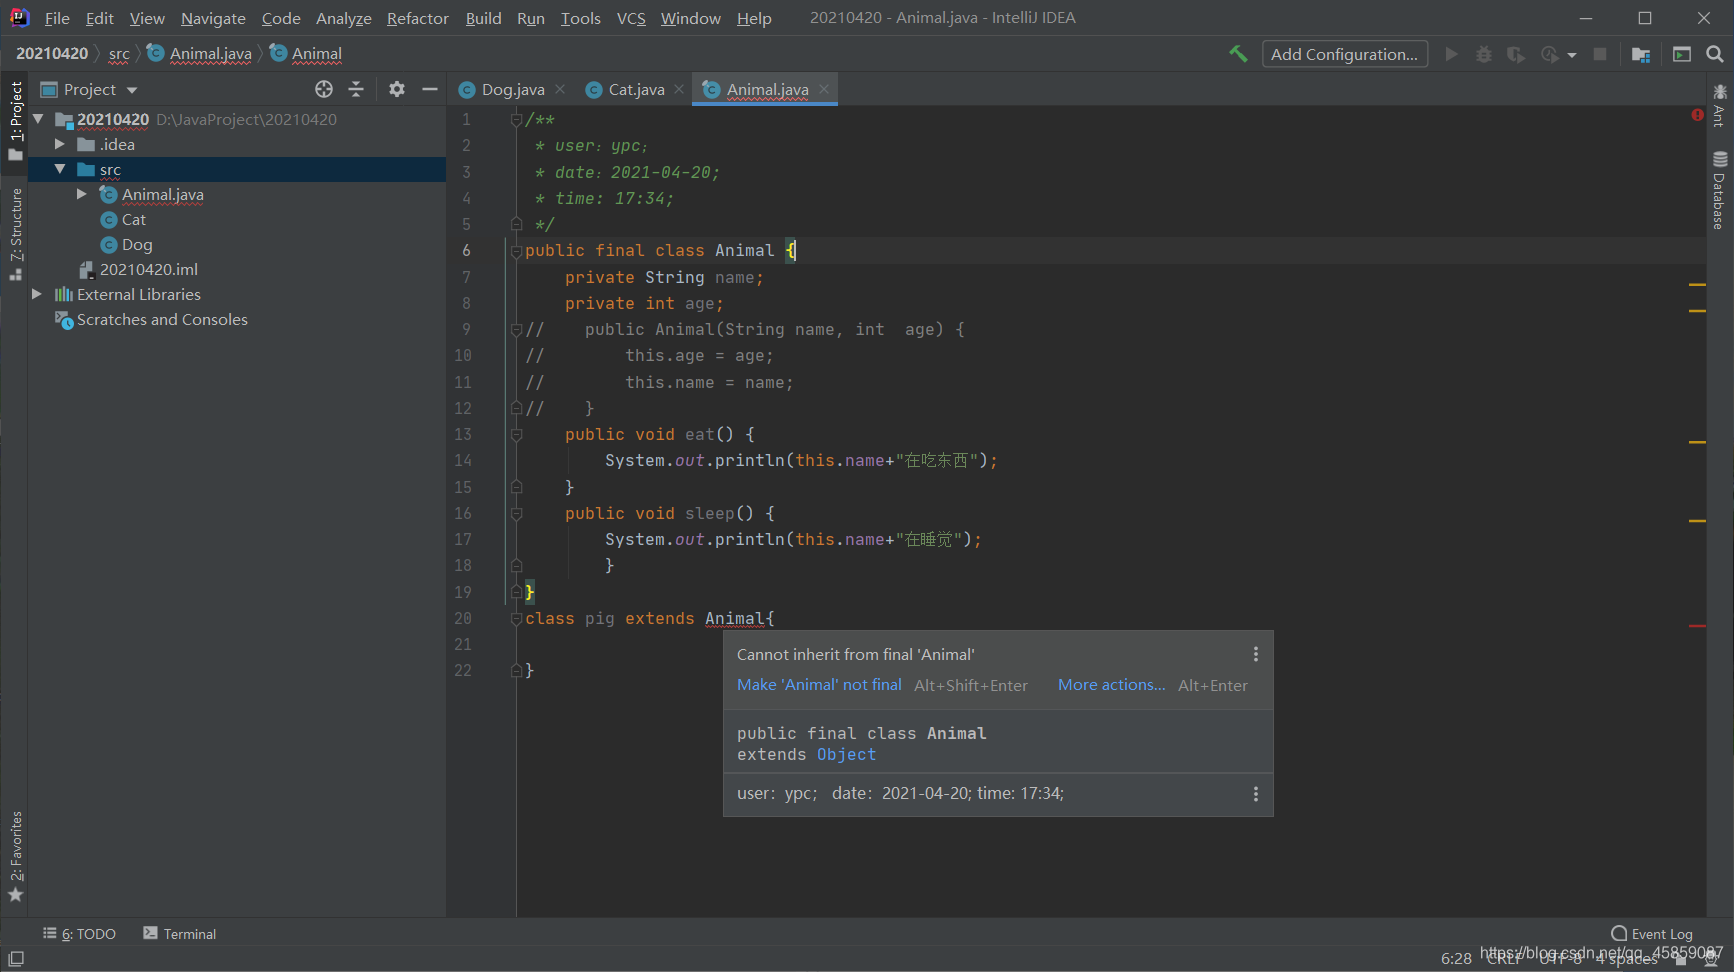This screenshot has width=1734, height=972.
Task: Open the Refactor menu
Action: [417, 18]
